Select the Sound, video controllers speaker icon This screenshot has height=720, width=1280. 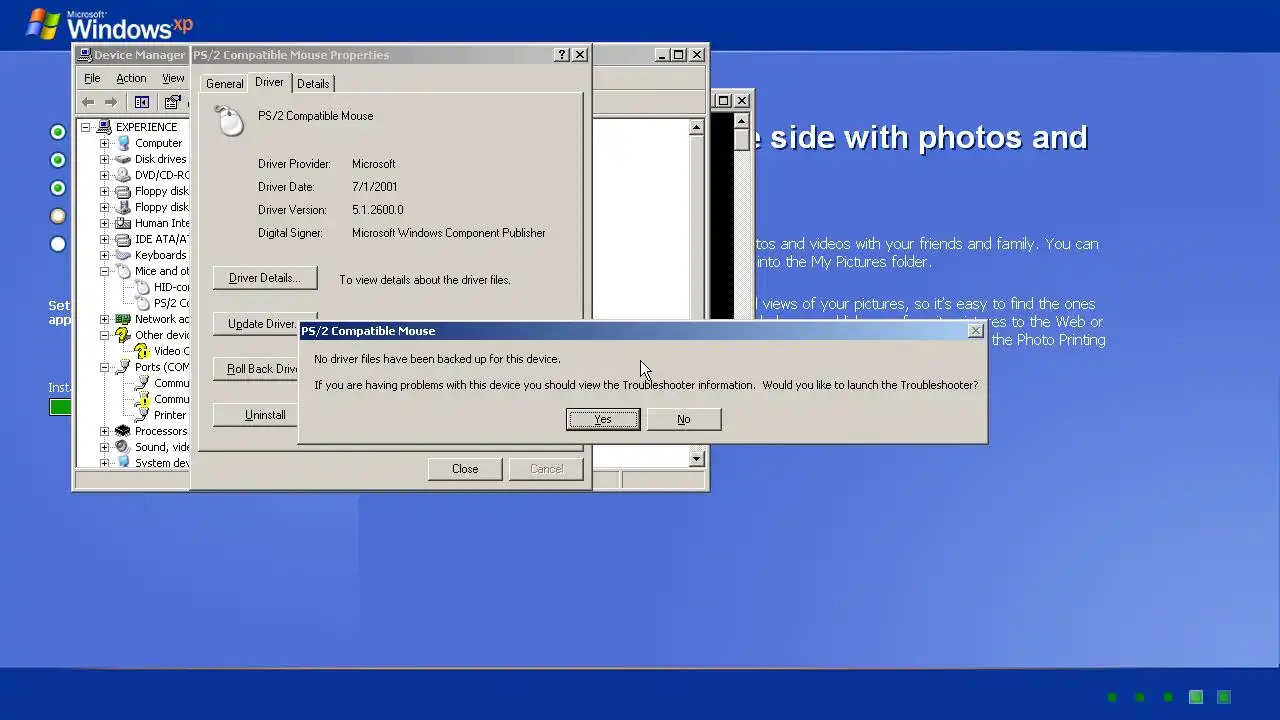pos(123,447)
